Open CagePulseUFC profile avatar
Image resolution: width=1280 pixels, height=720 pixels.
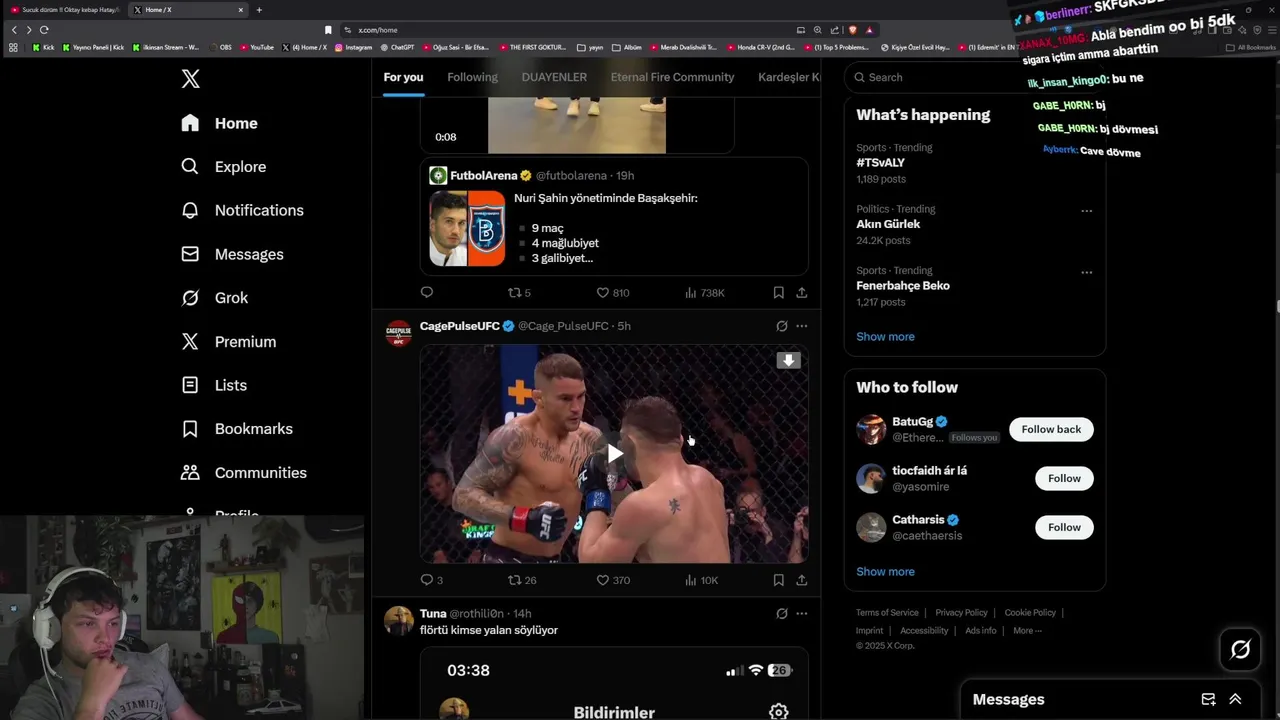(399, 334)
